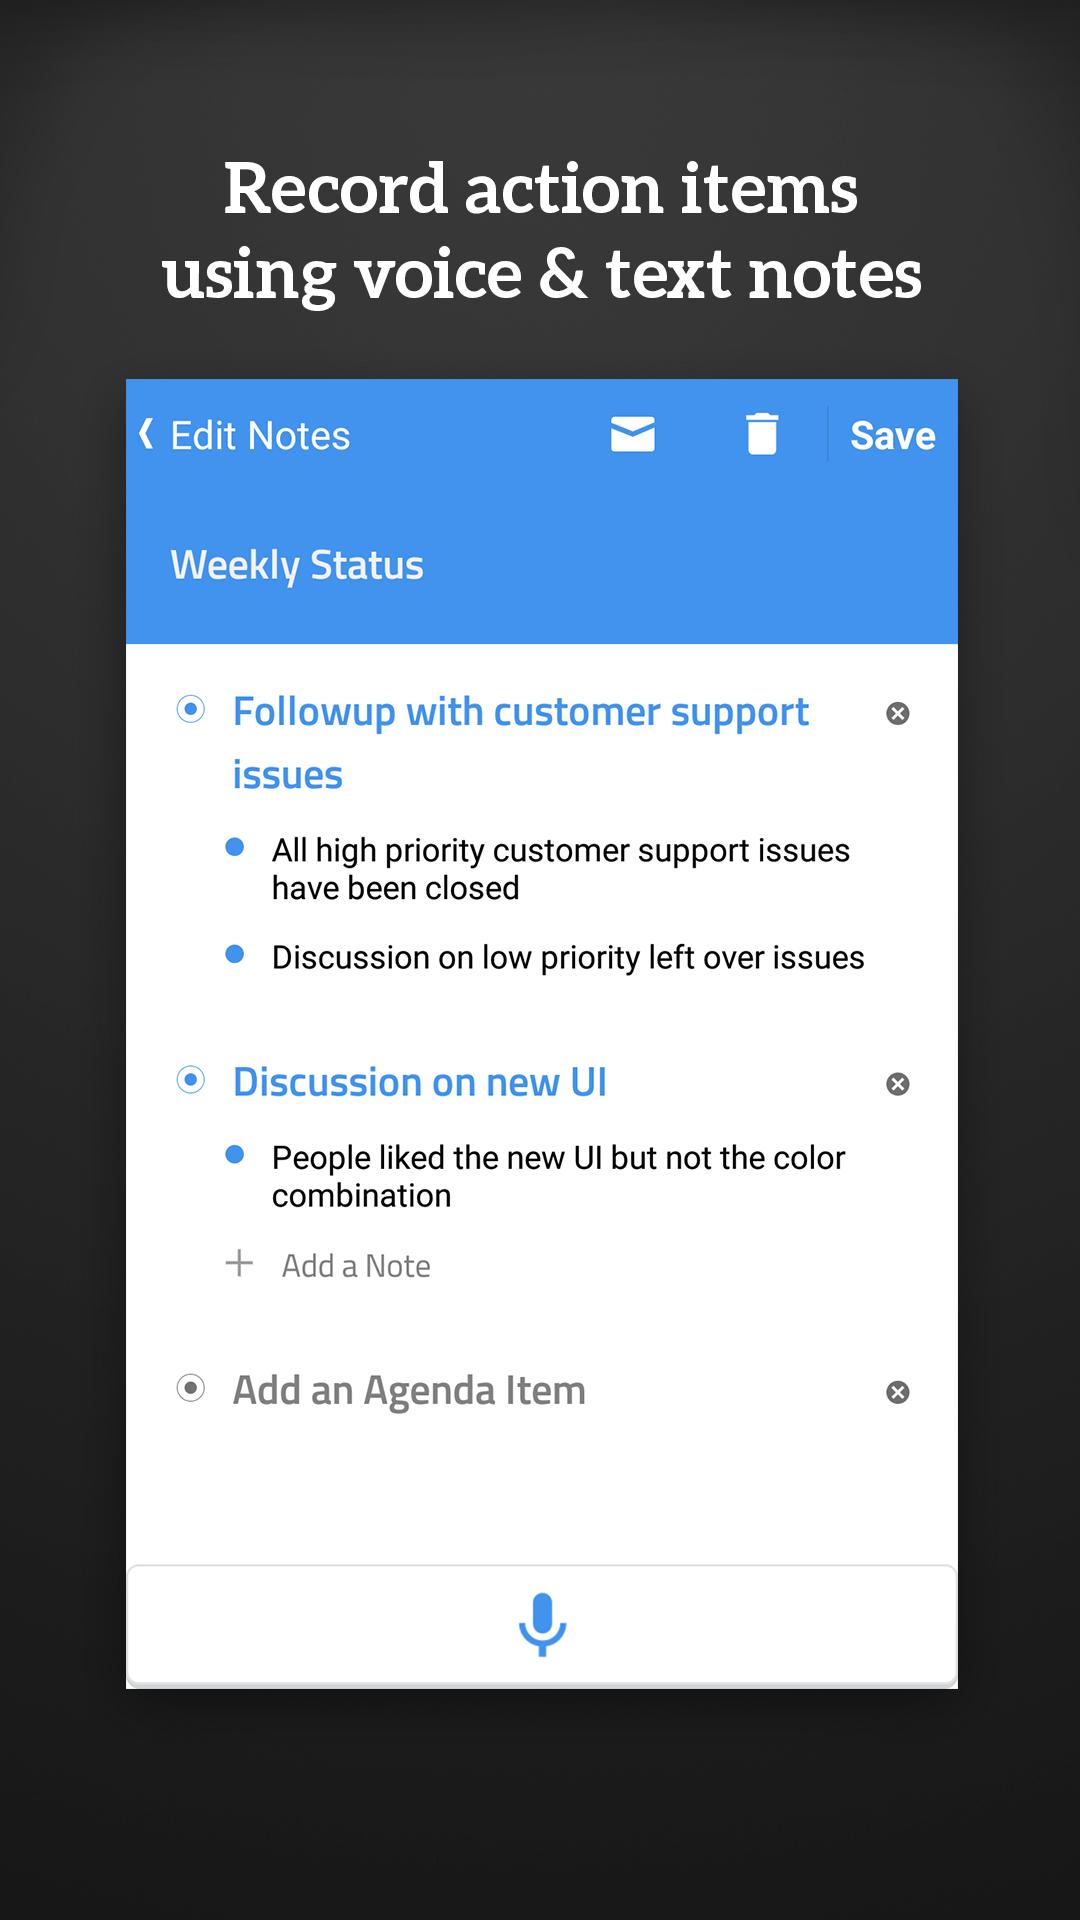1080x1920 pixels.
Task: Select the radio bullet beside 'Followup with customer support'
Action: pos(189,711)
